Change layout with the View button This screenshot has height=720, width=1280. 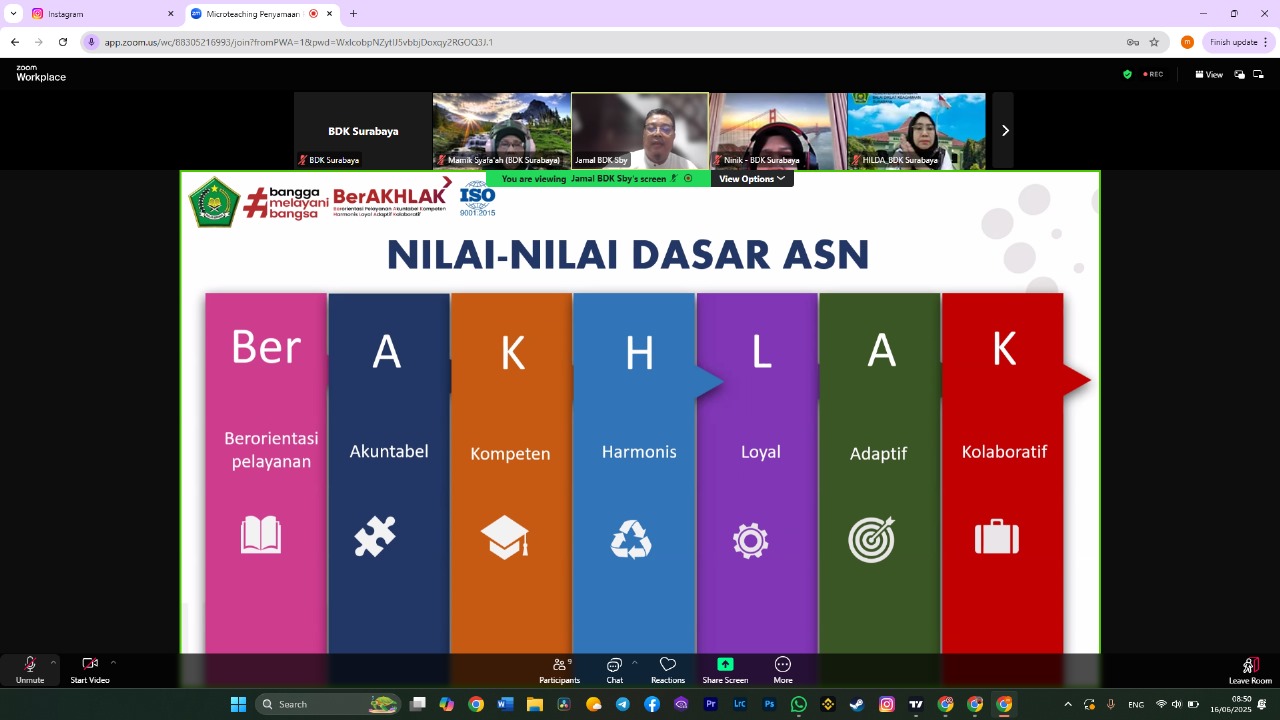click(1209, 74)
